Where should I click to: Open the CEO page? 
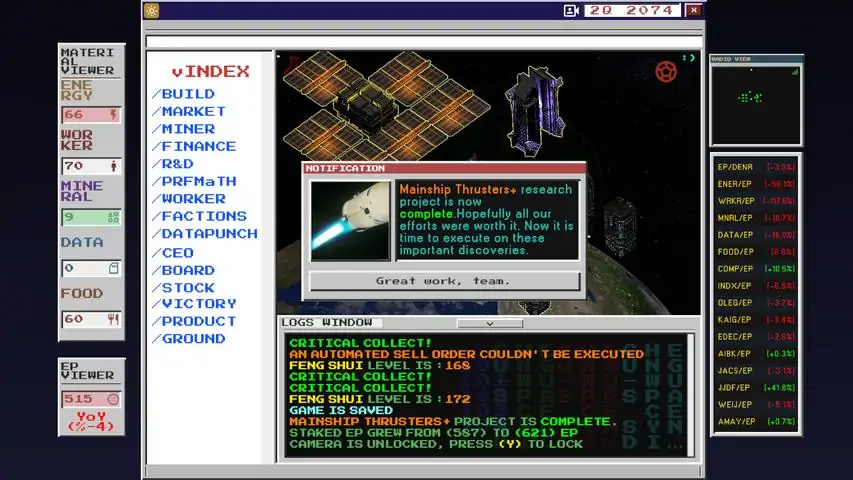pyautogui.click(x=173, y=253)
